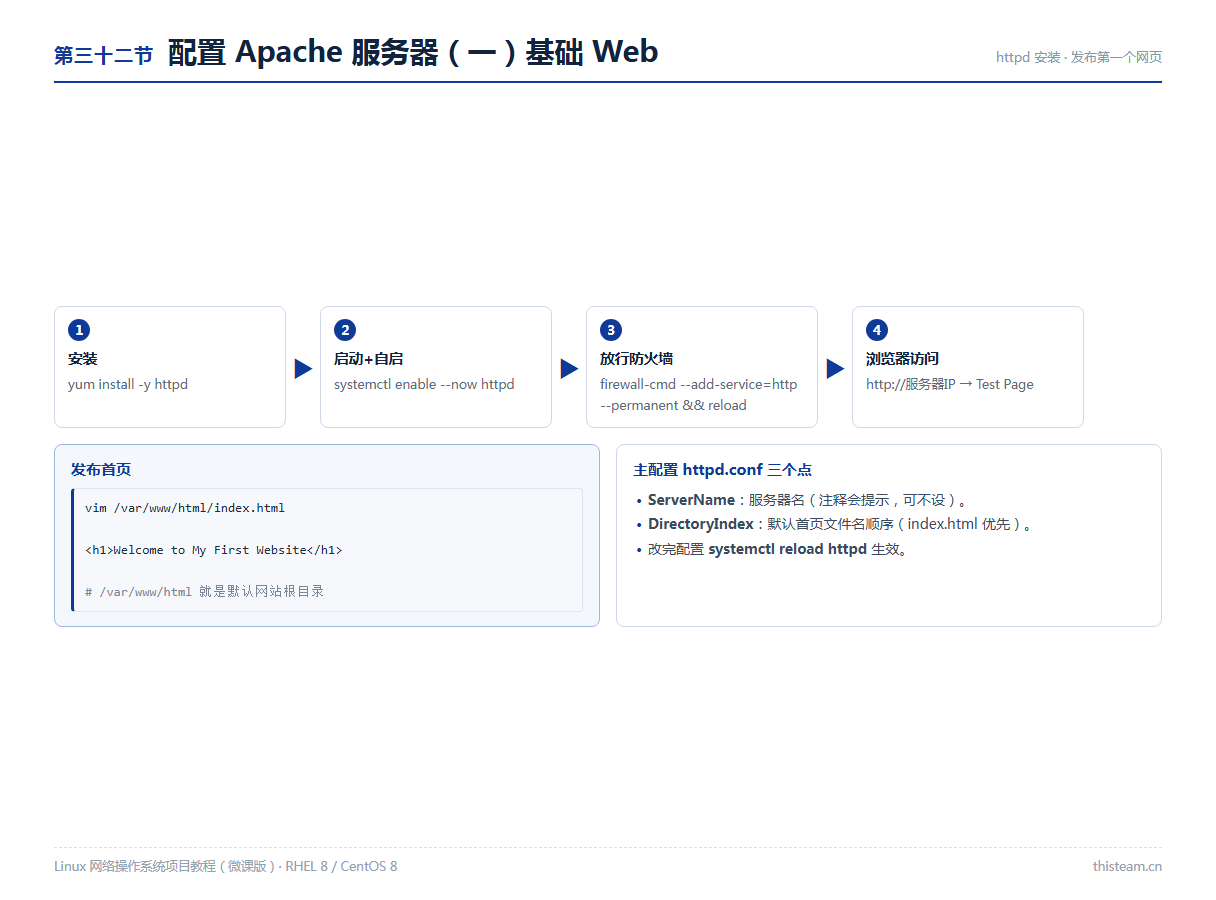Click the footer text "Linux 网络操作系统项目教程（微课版）· RHEL 8 / CentOS 8"
Screen dimensions: 1216x900
click(226, 866)
